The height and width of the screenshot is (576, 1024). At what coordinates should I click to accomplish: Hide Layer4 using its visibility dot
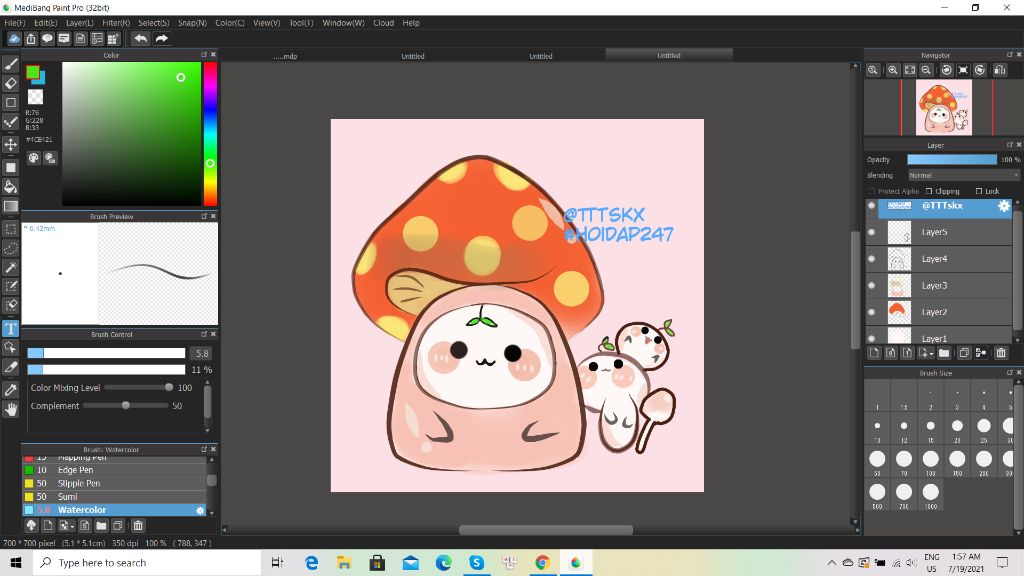click(x=871, y=259)
